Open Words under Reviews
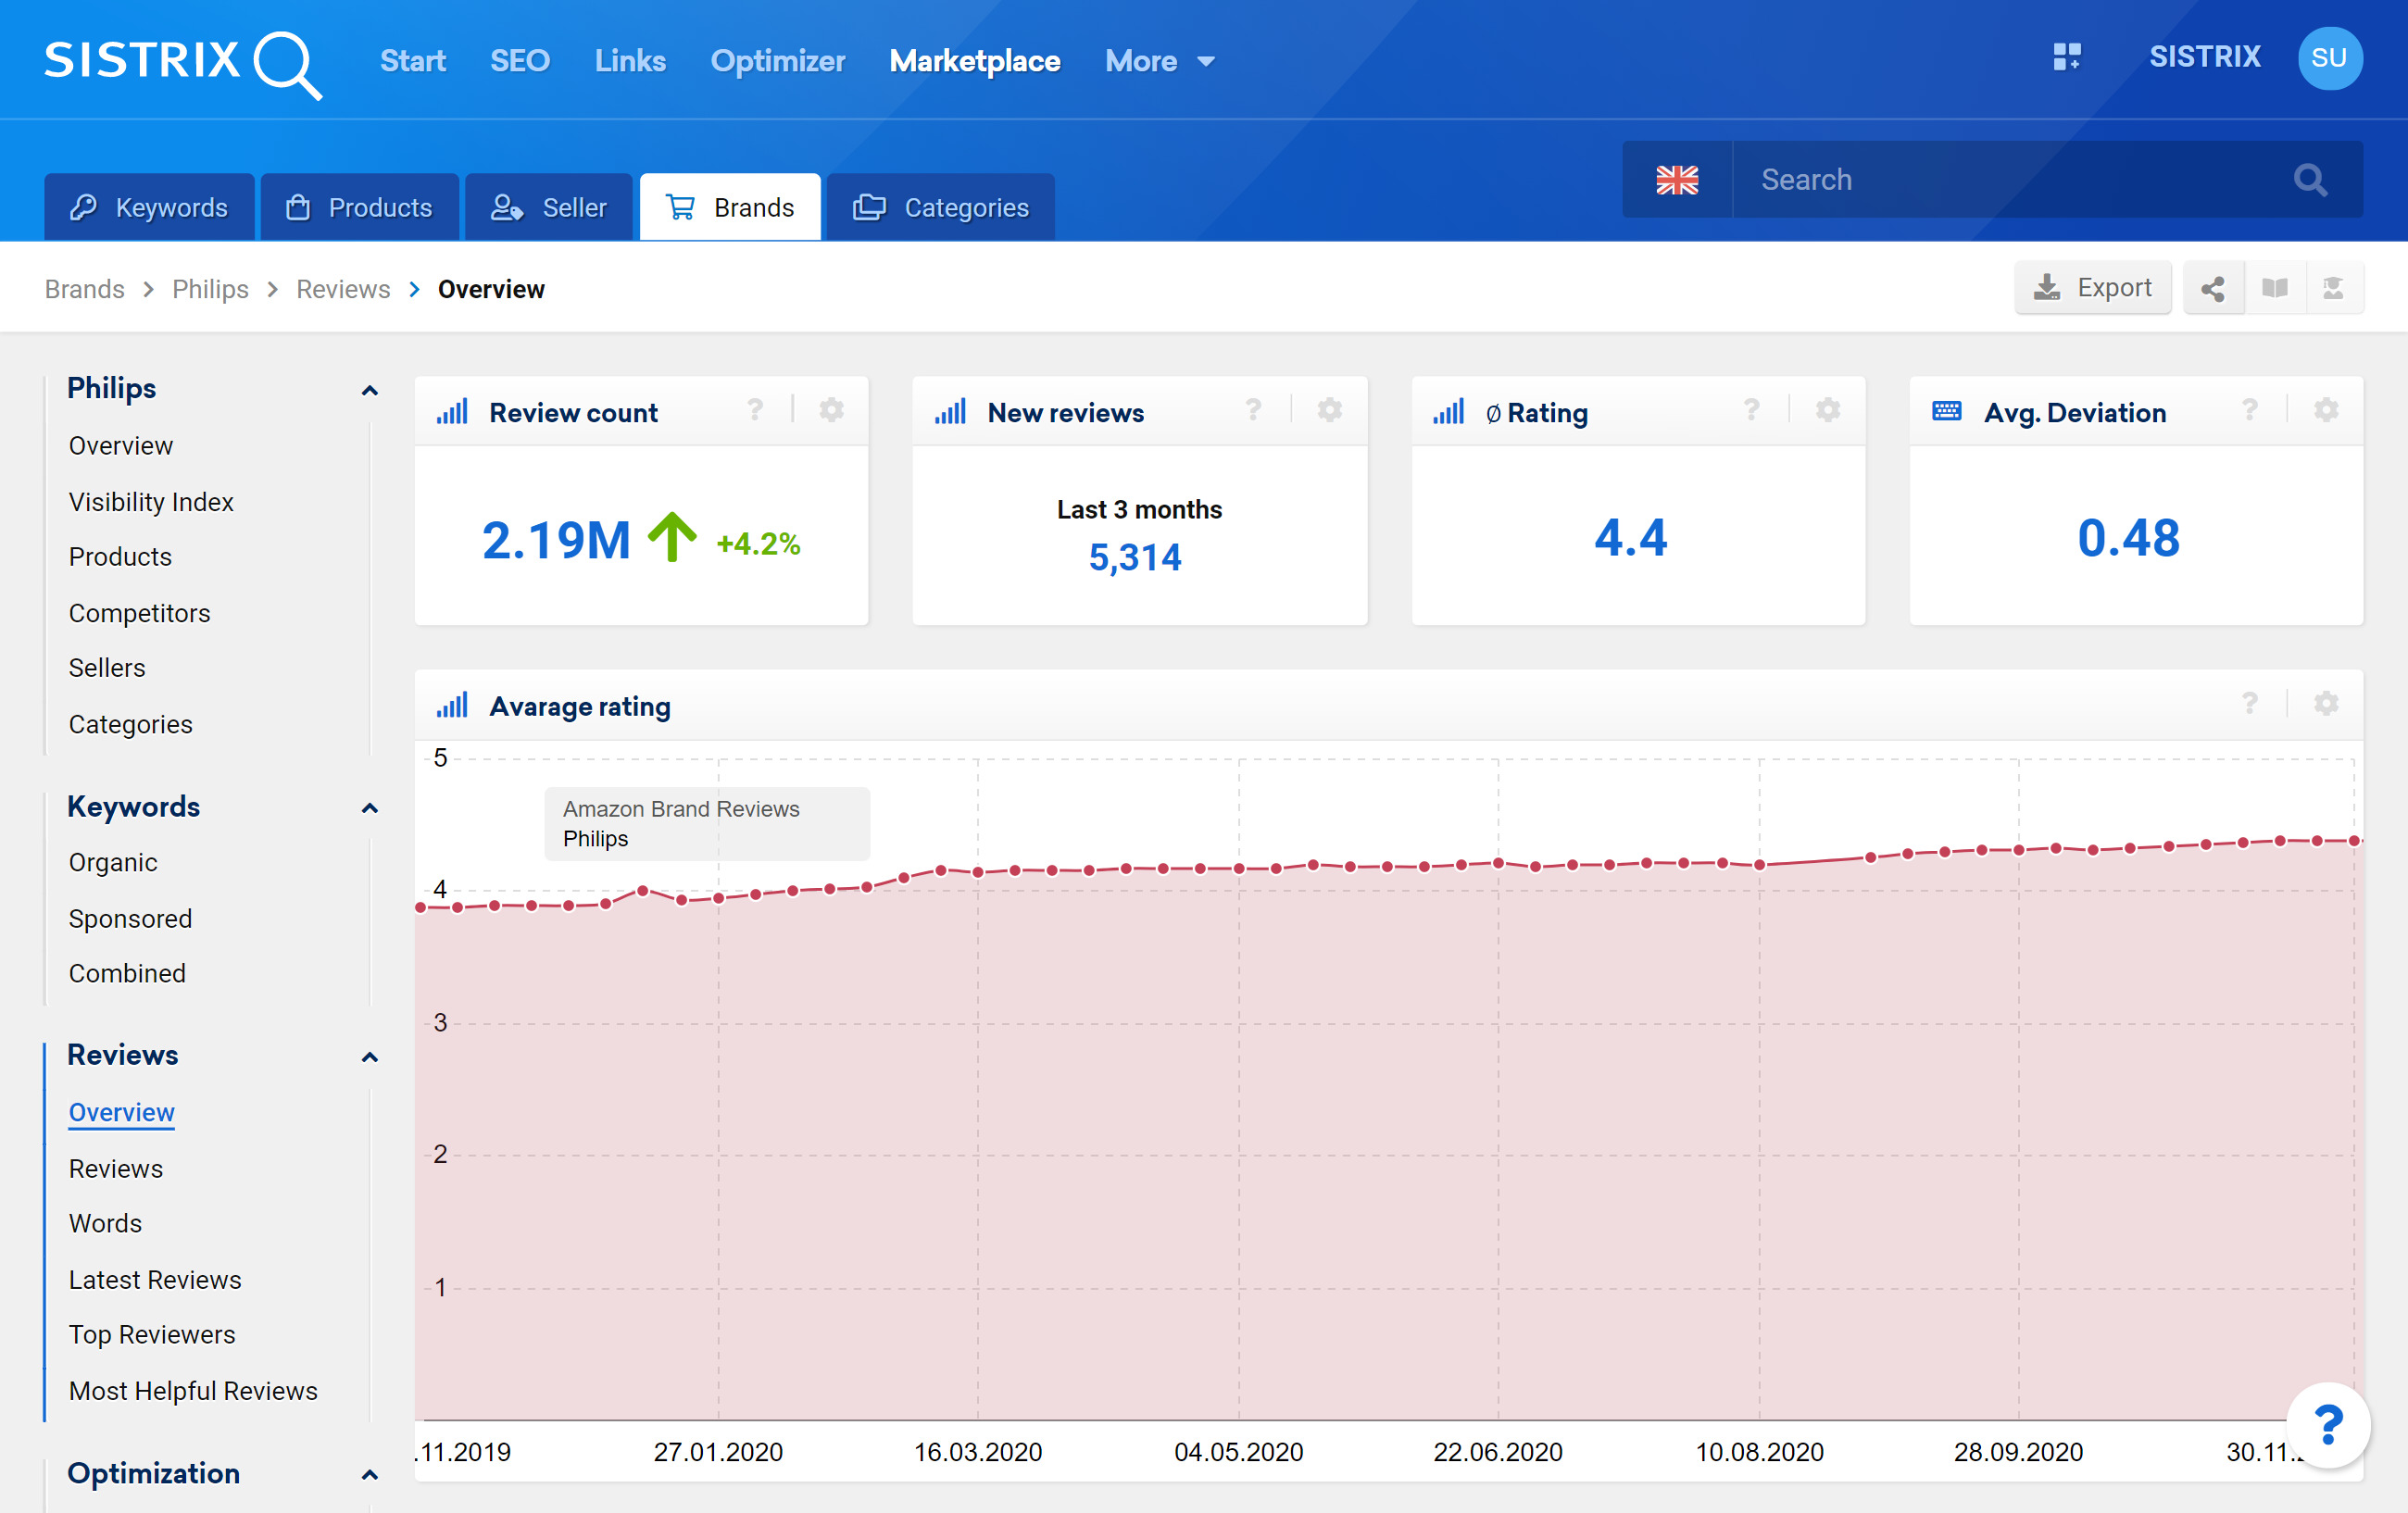Screen dimensions: 2408x1513 tap(105, 1223)
